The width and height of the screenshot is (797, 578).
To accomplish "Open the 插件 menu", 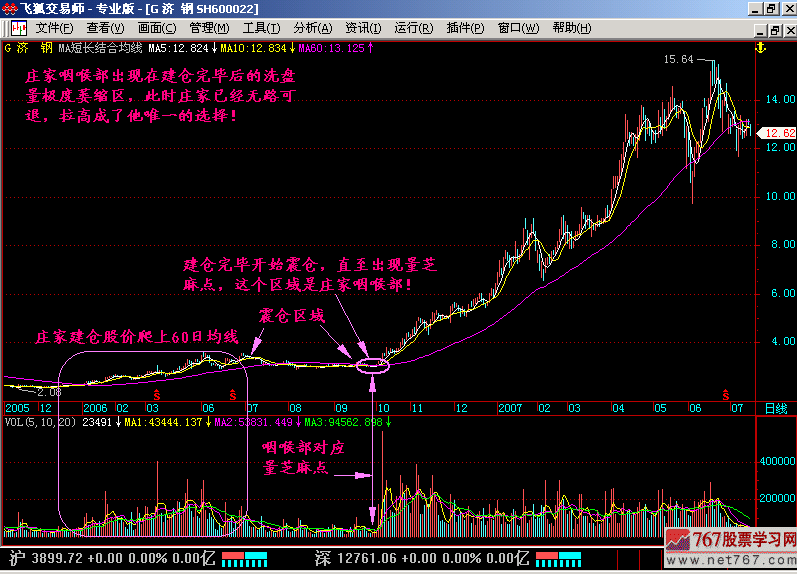I will coord(466,27).
